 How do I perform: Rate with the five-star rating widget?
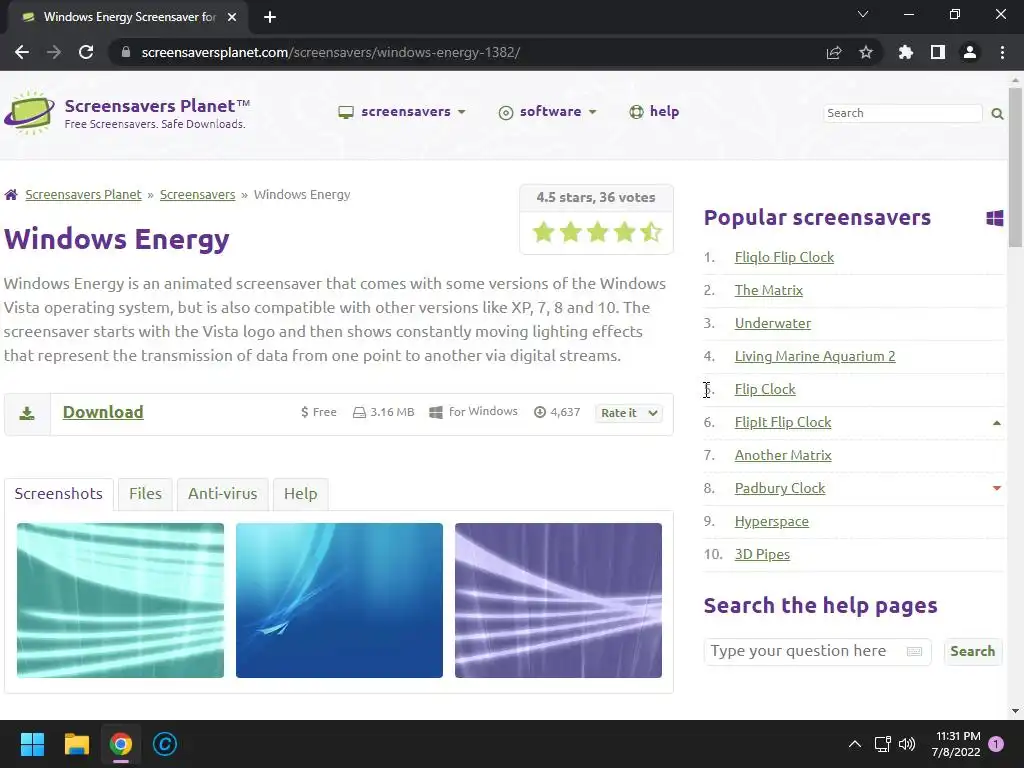597,232
